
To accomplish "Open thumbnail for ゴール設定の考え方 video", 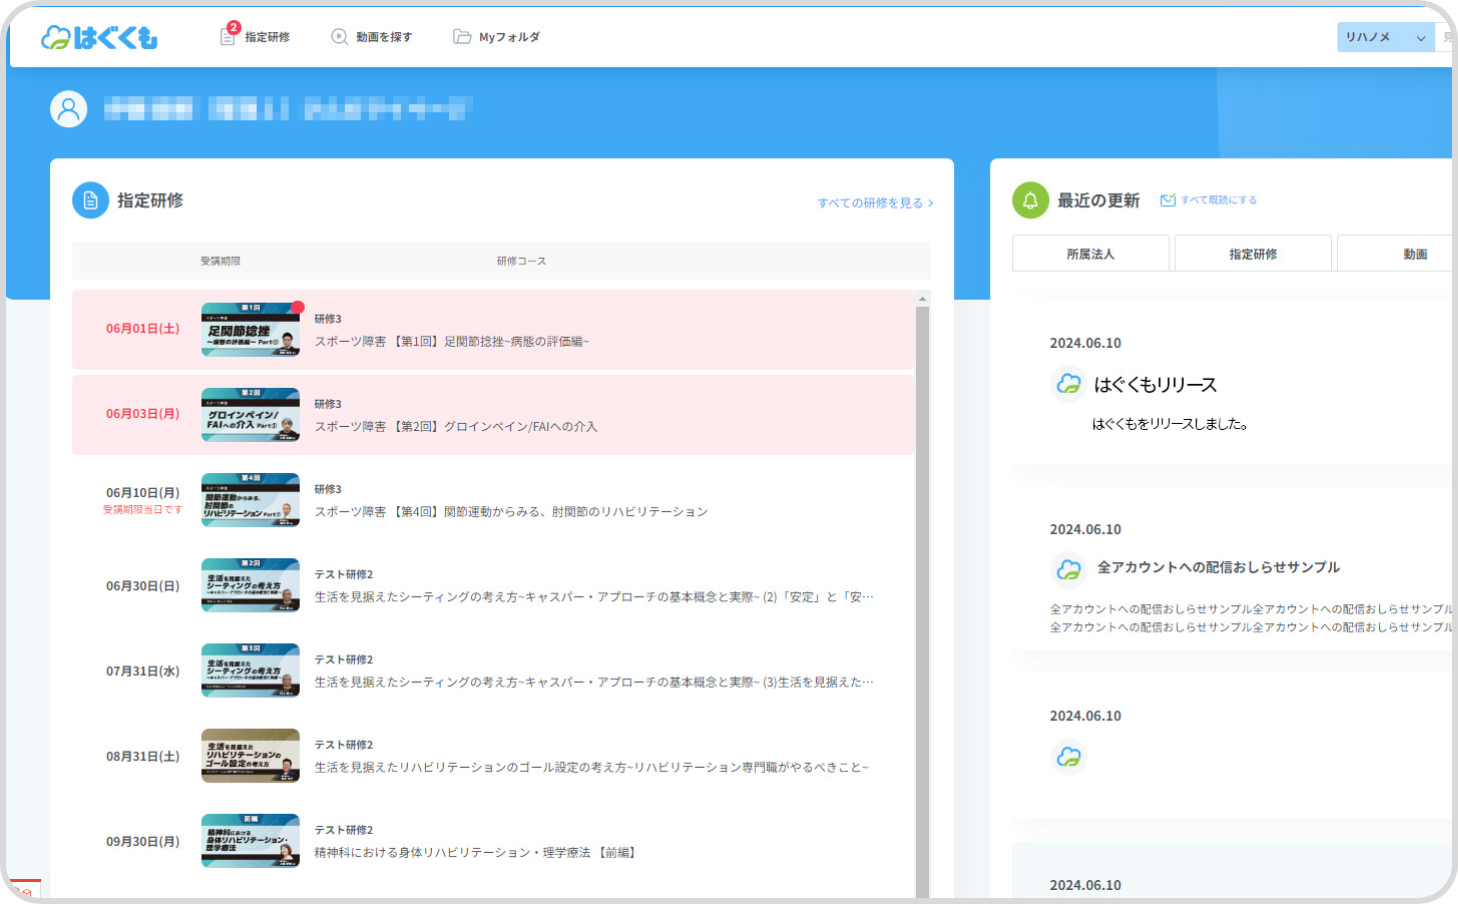I will [250, 755].
